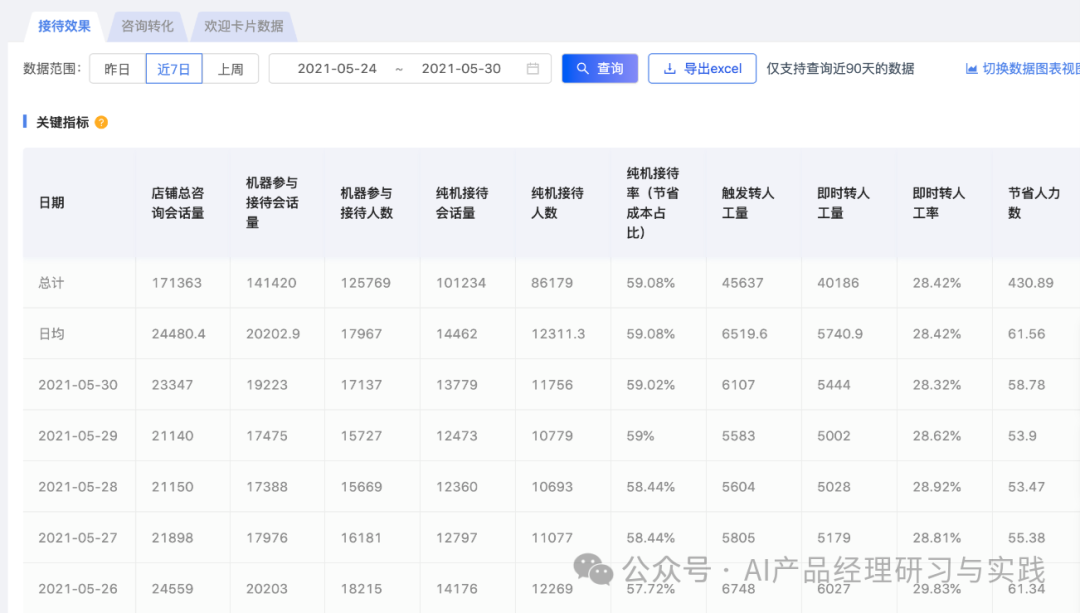The height and width of the screenshot is (613, 1080).
Task: Click the 查询 search button
Action: tap(600, 69)
